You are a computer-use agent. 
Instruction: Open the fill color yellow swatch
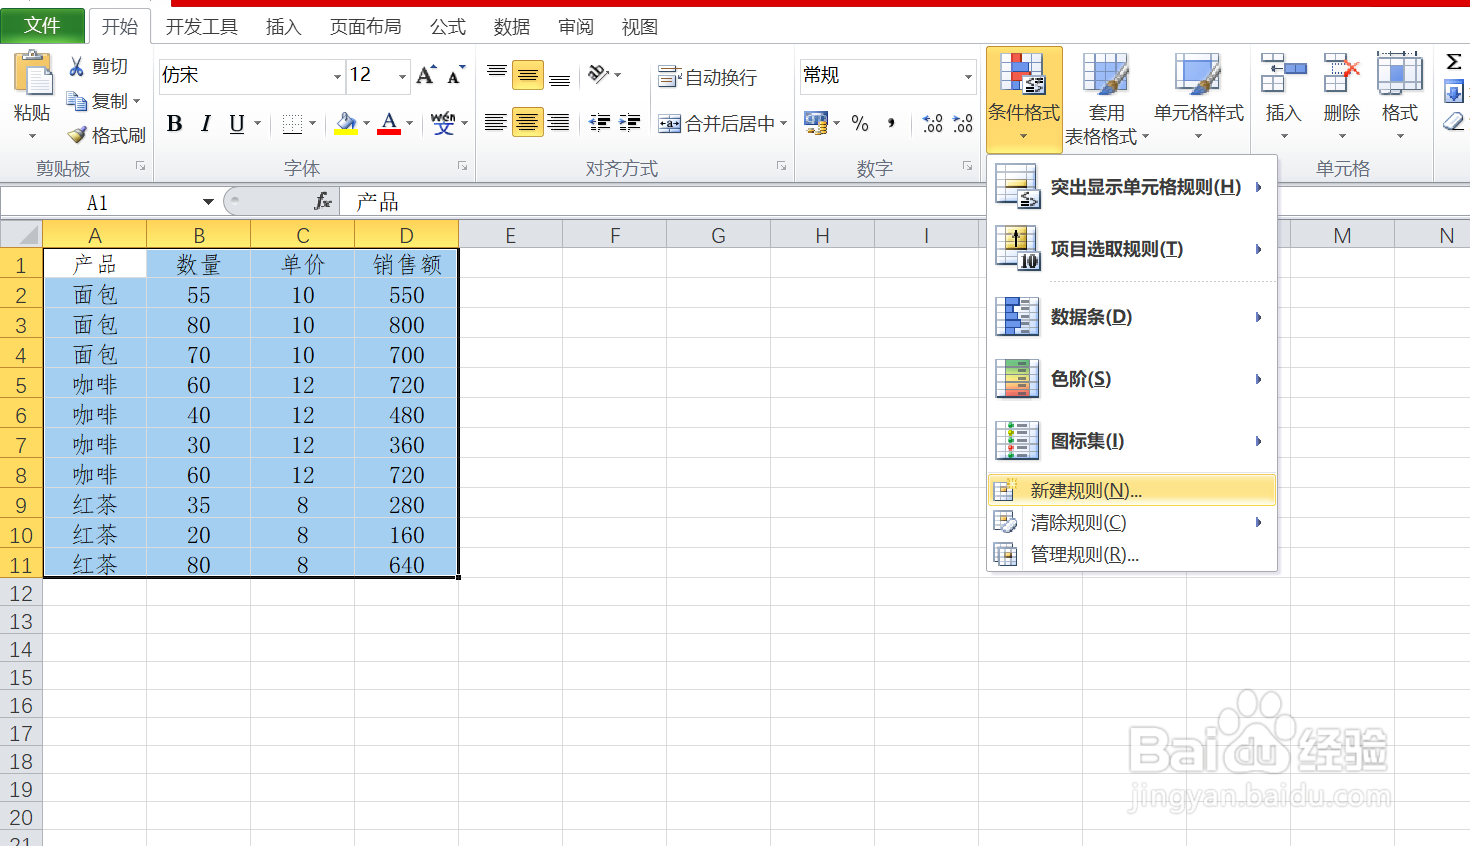coord(349,123)
